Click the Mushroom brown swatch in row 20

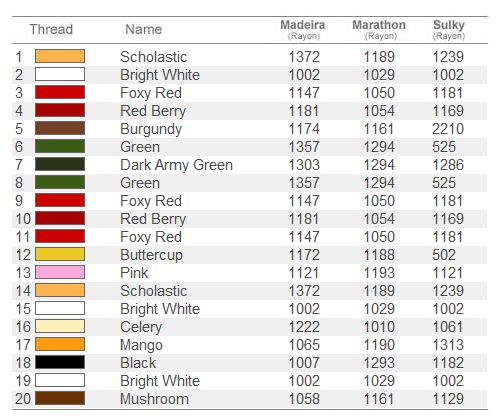60,398
